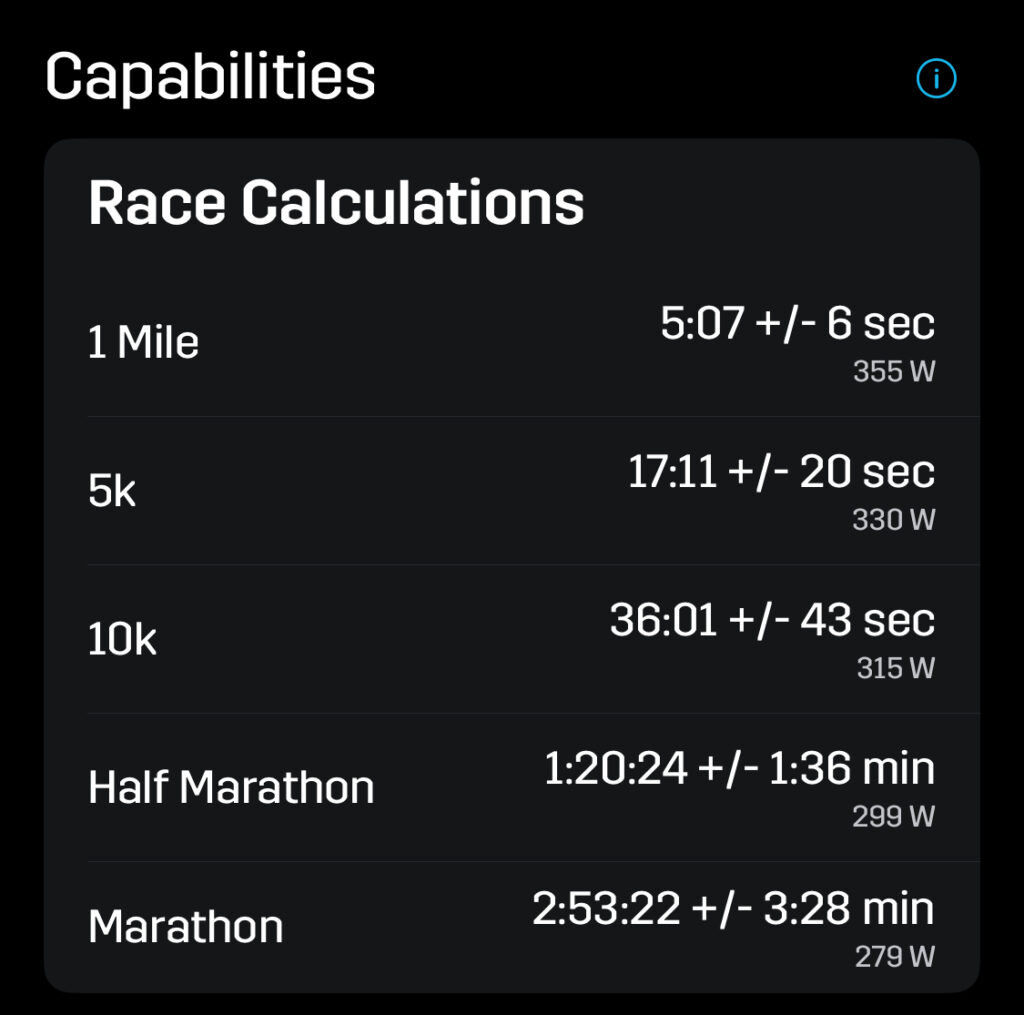Tap the 17:11 +/- 20 sec prediction
1024x1015 pixels.
pyautogui.click(x=781, y=471)
